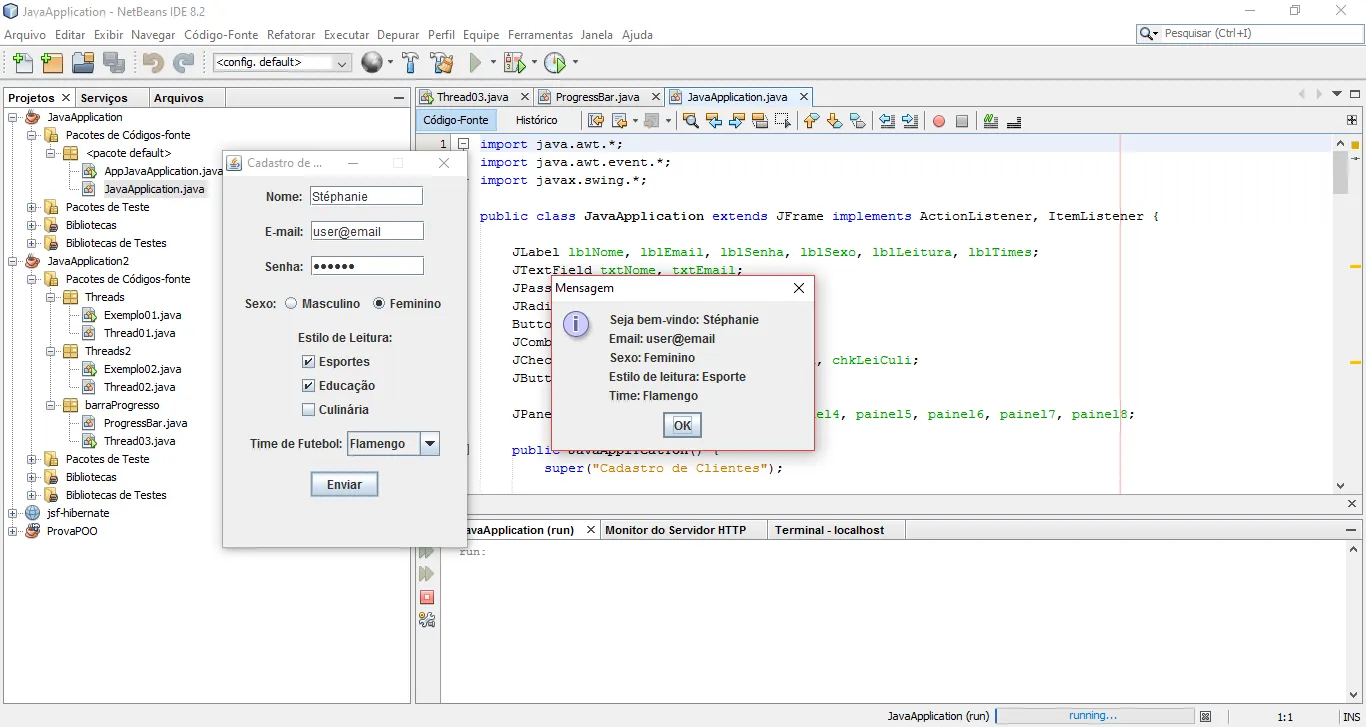Viewport: 1366px width, 727px height.
Task: Click OK in the Mensagem dialog
Action: pos(682,425)
